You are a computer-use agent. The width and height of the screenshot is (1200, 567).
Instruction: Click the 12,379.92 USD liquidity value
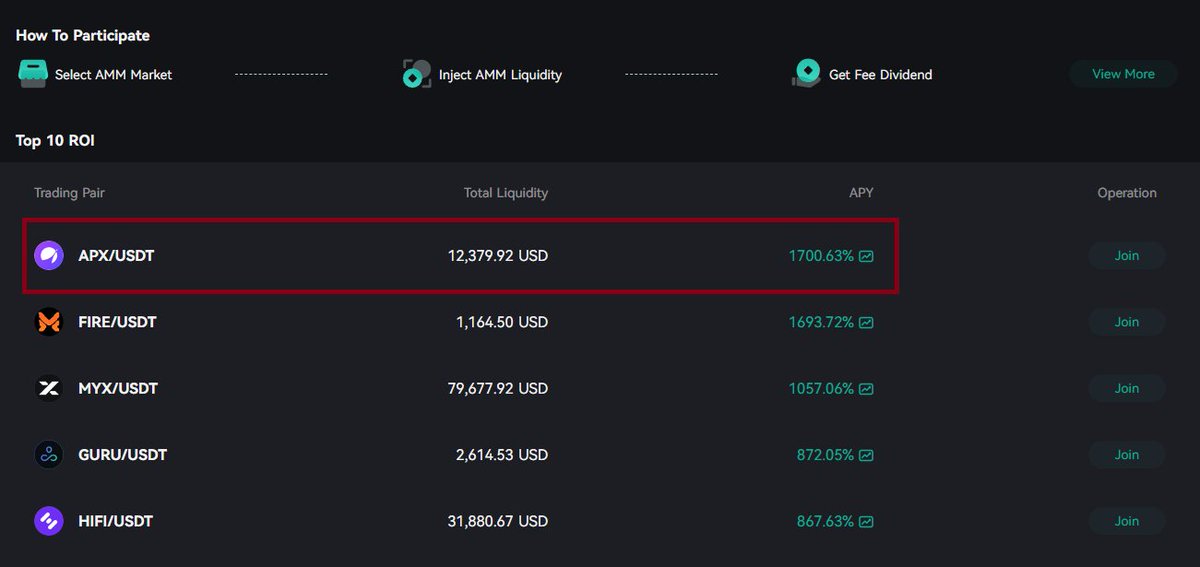tap(498, 256)
